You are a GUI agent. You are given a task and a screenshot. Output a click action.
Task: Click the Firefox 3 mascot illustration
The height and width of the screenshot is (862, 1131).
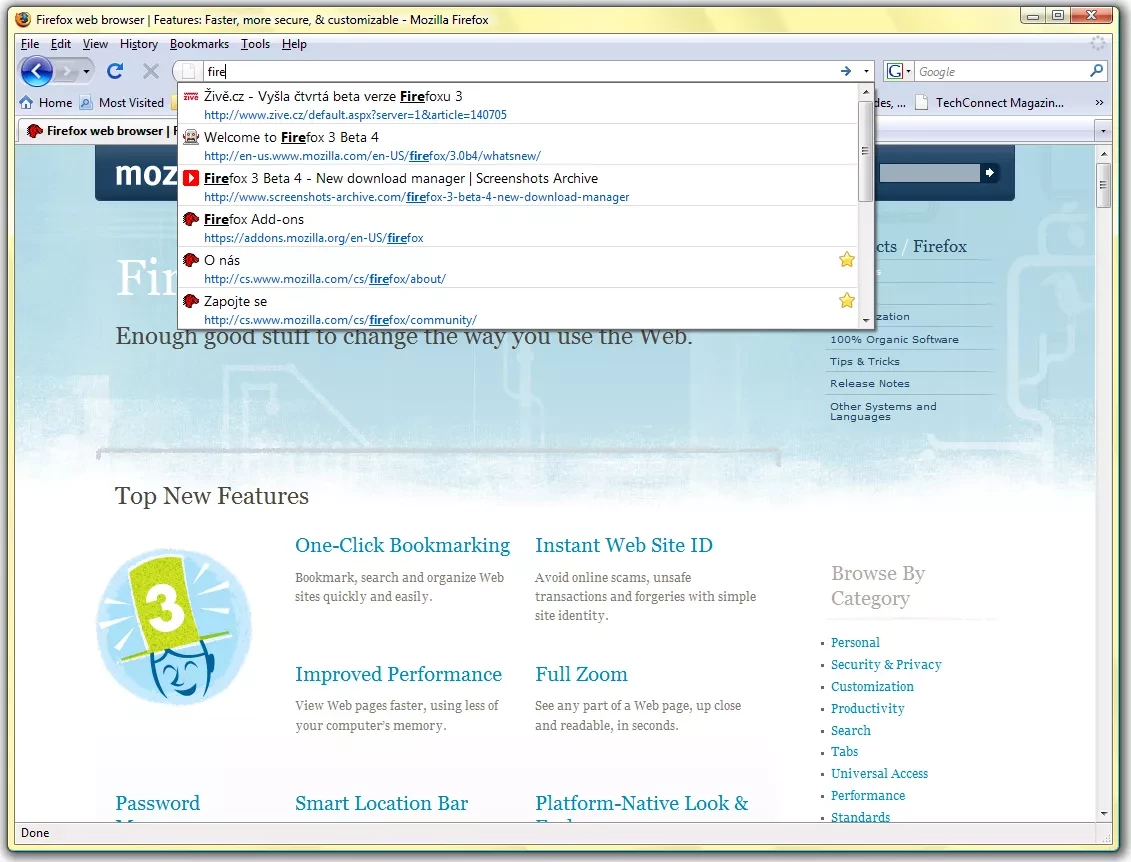pyautogui.click(x=174, y=626)
